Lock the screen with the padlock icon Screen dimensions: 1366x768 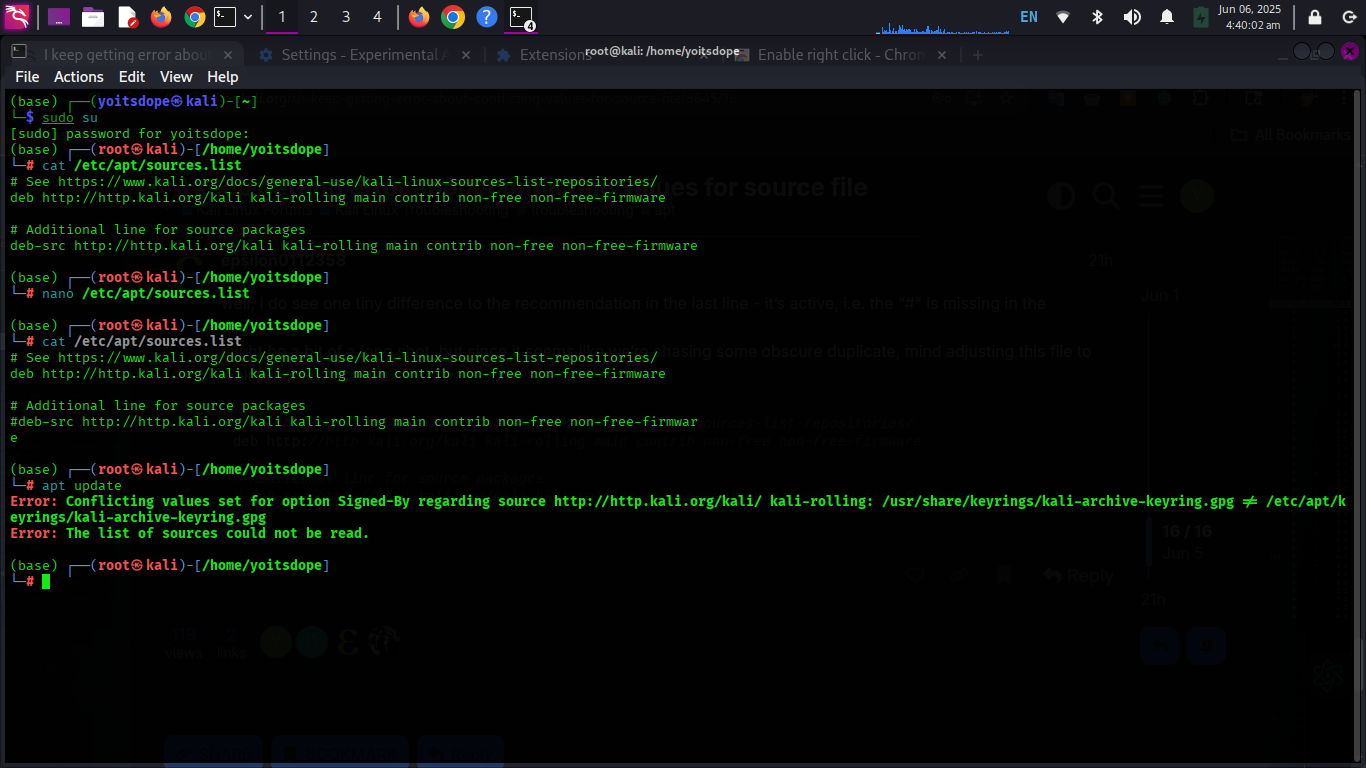[1315, 16]
